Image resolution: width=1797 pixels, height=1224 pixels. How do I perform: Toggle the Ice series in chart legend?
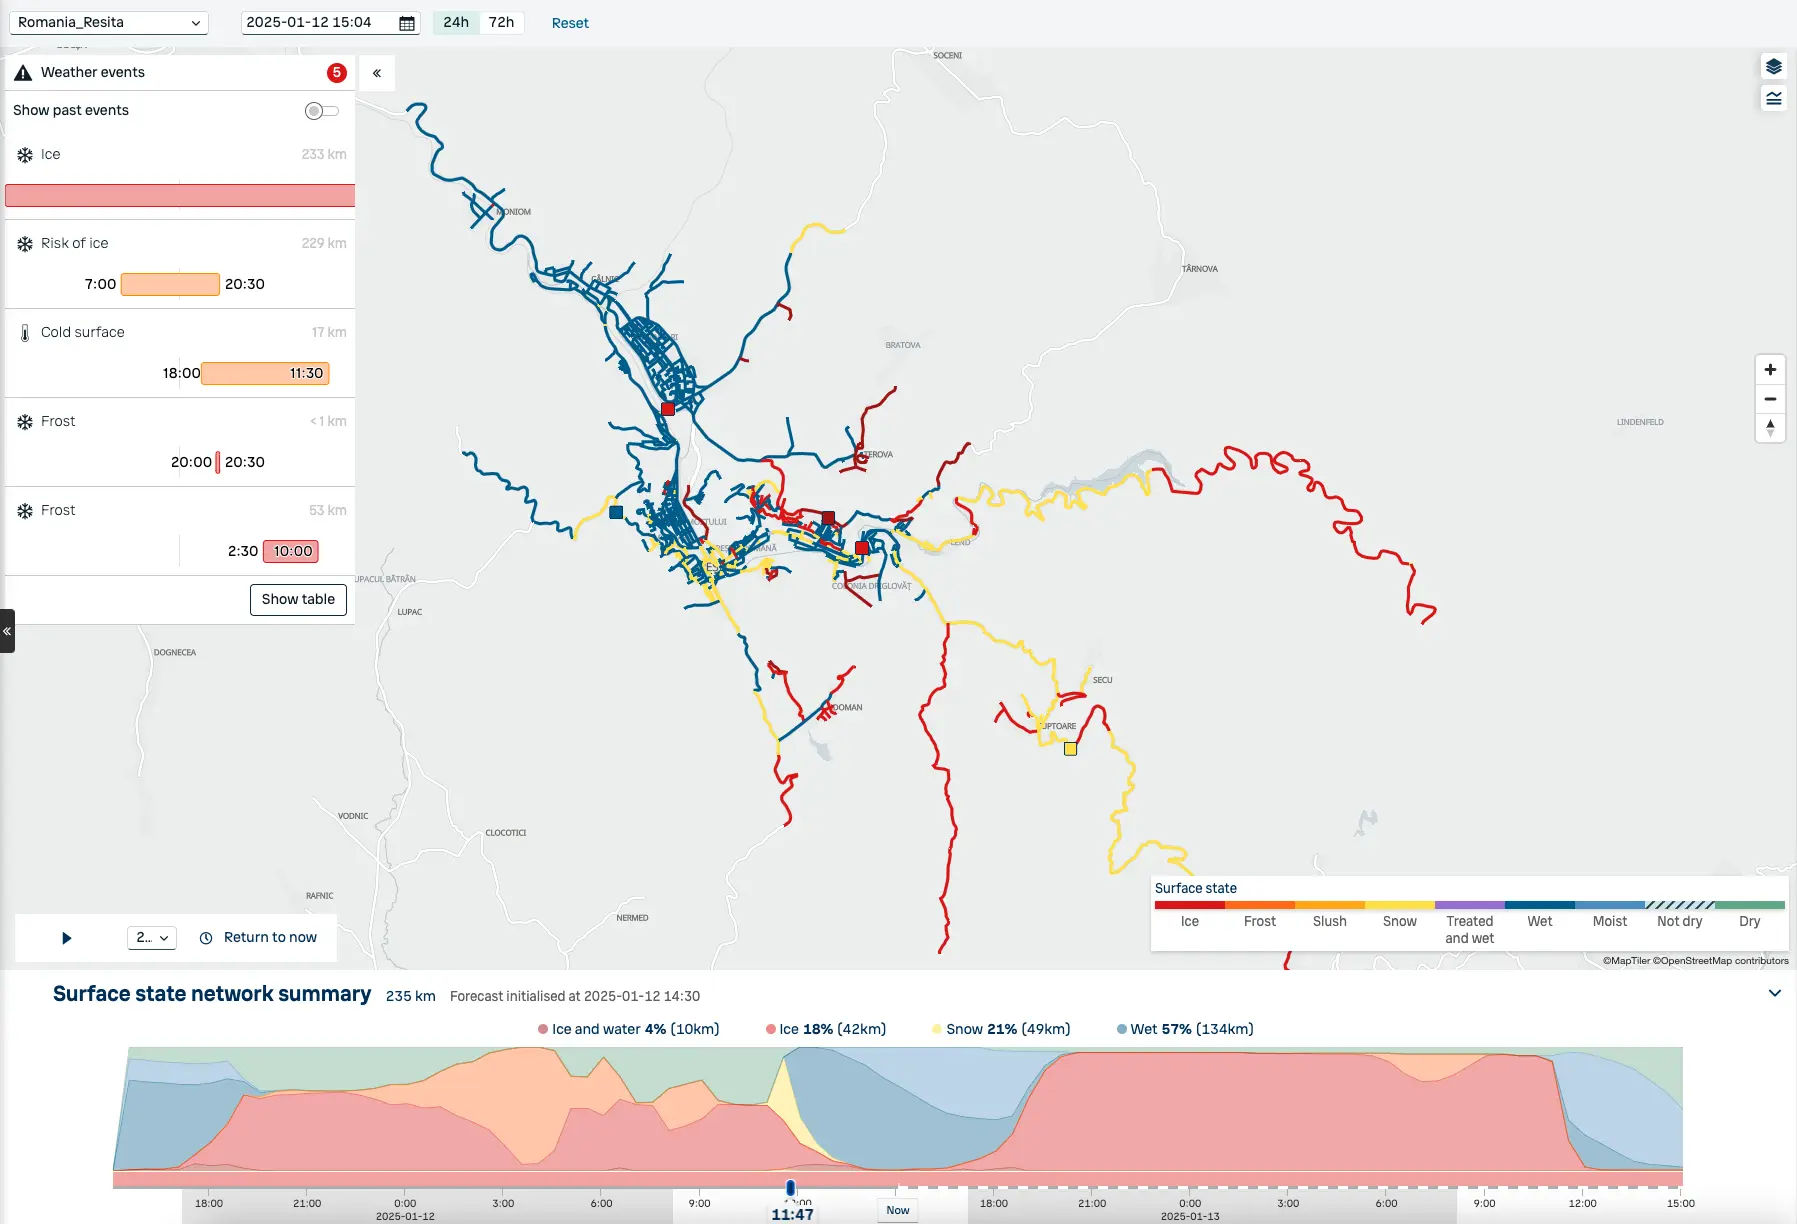[x=826, y=1029]
